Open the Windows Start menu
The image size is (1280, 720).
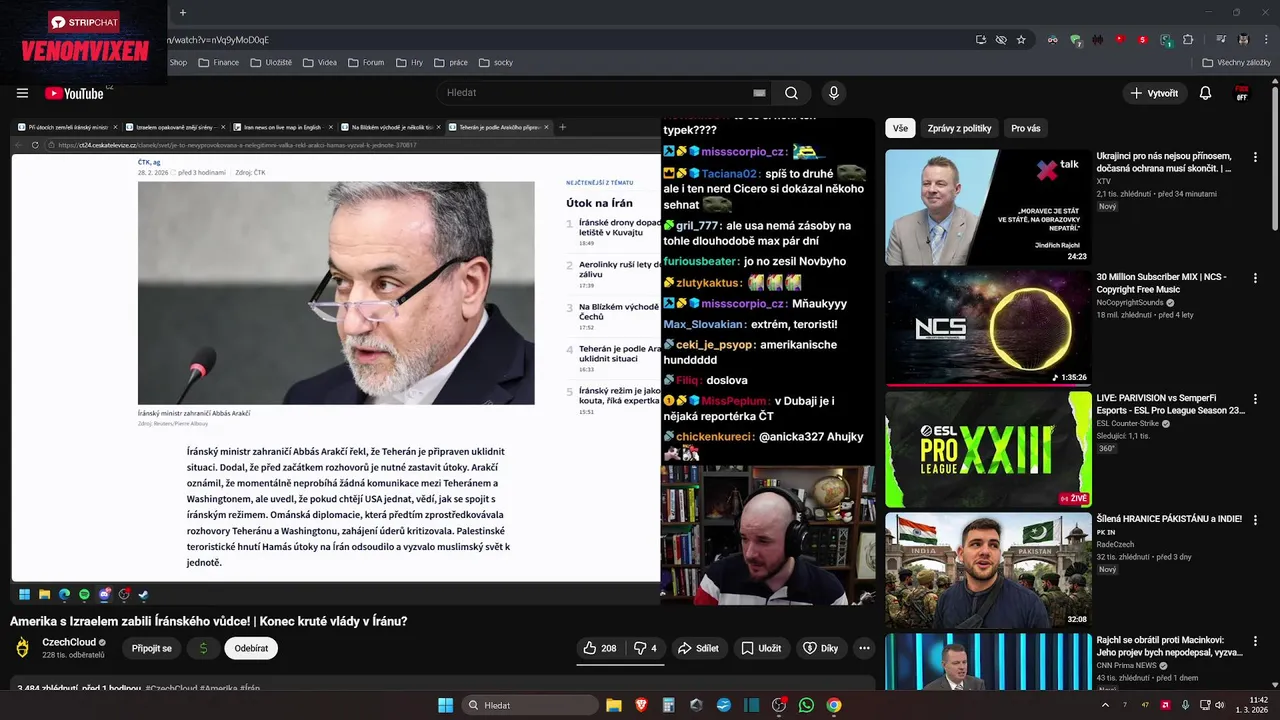[446, 705]
